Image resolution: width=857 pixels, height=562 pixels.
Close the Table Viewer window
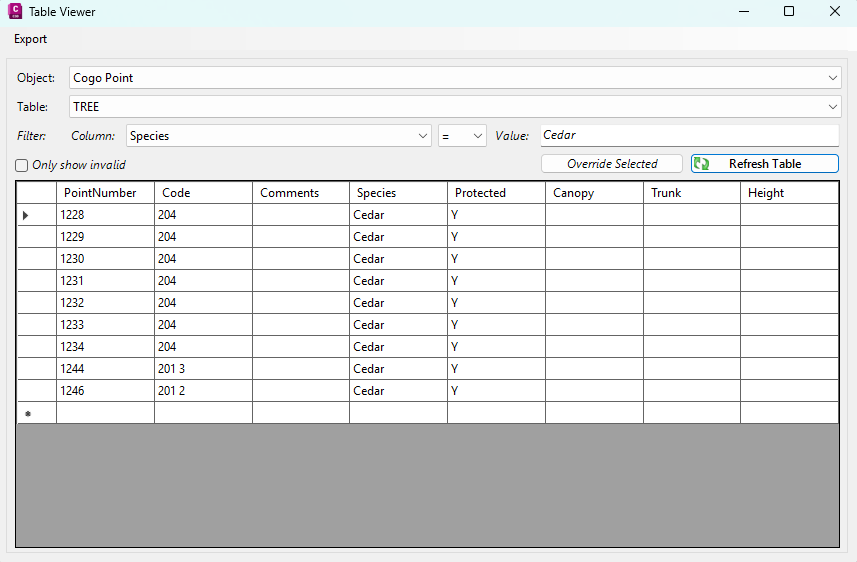click(x=834, y=12)
